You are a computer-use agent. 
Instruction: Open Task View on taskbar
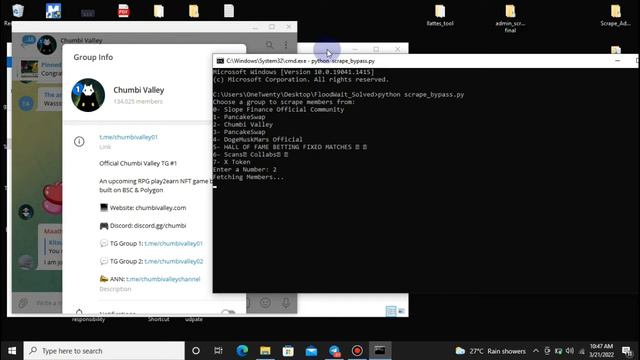218,351
